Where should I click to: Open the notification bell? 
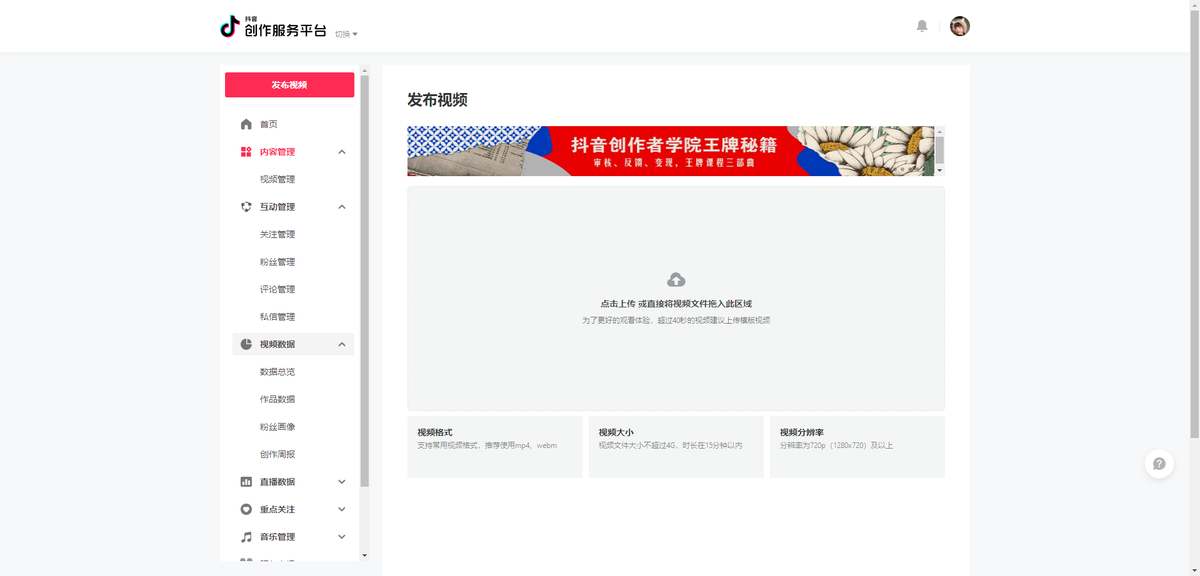(922, 26)
